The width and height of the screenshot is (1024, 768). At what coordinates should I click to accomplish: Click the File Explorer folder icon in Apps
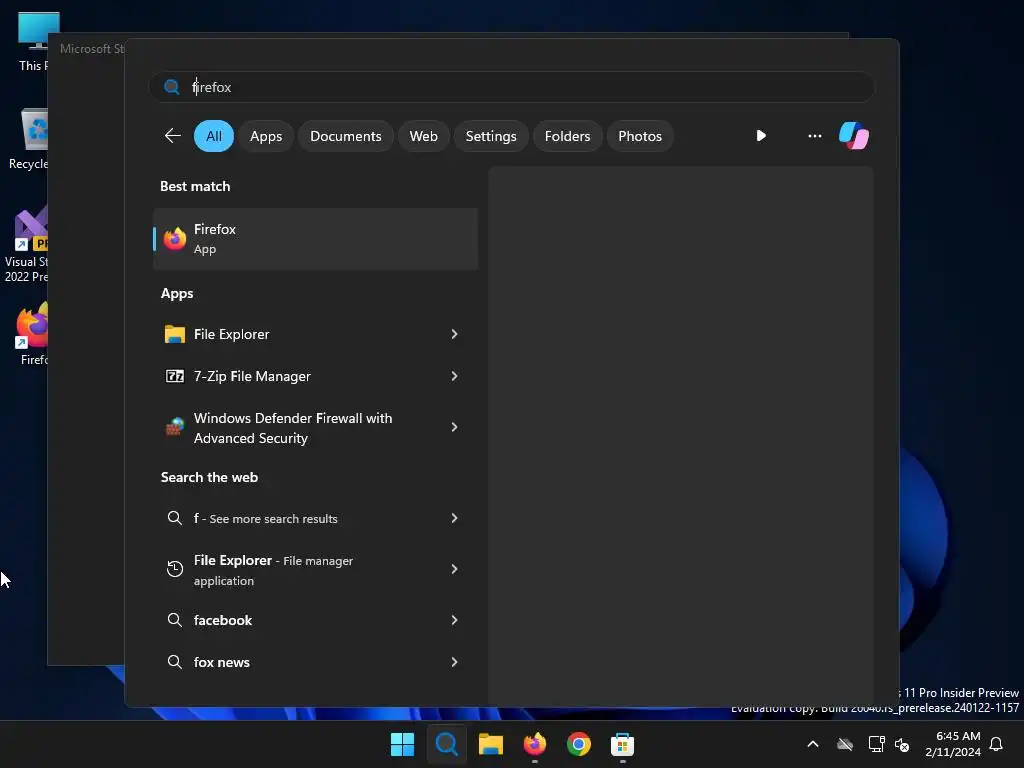(x=174, y=334)
